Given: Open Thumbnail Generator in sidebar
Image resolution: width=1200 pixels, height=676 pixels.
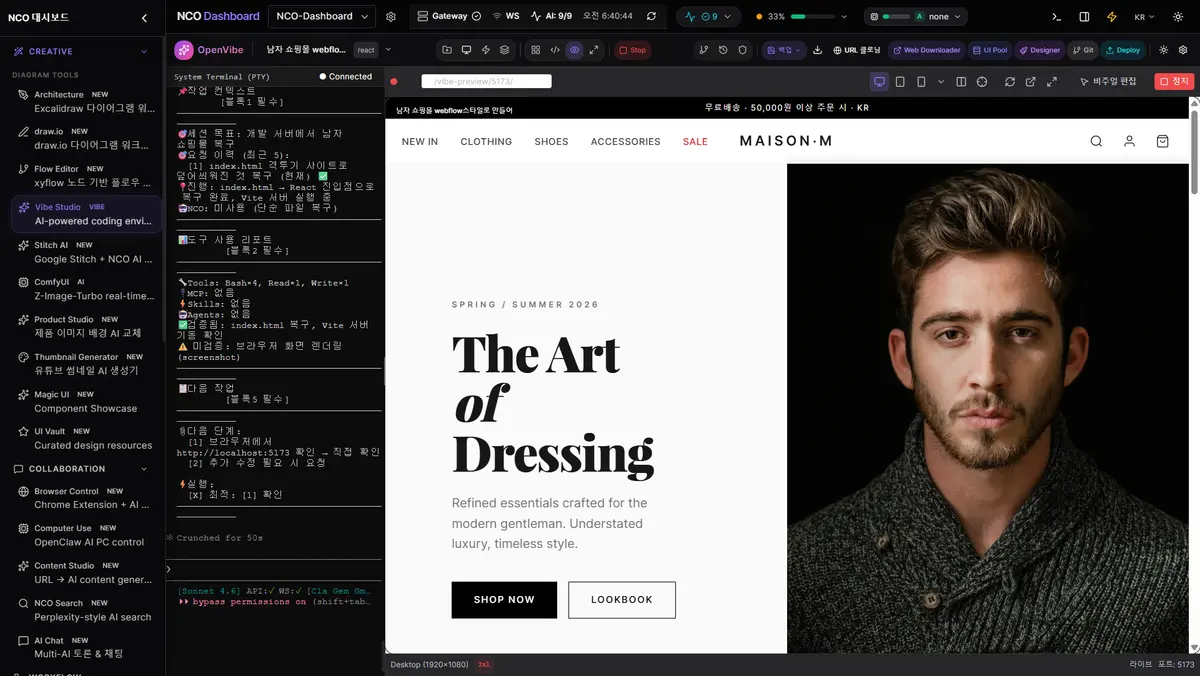Looking at the screenshot, I should (85, 363).
